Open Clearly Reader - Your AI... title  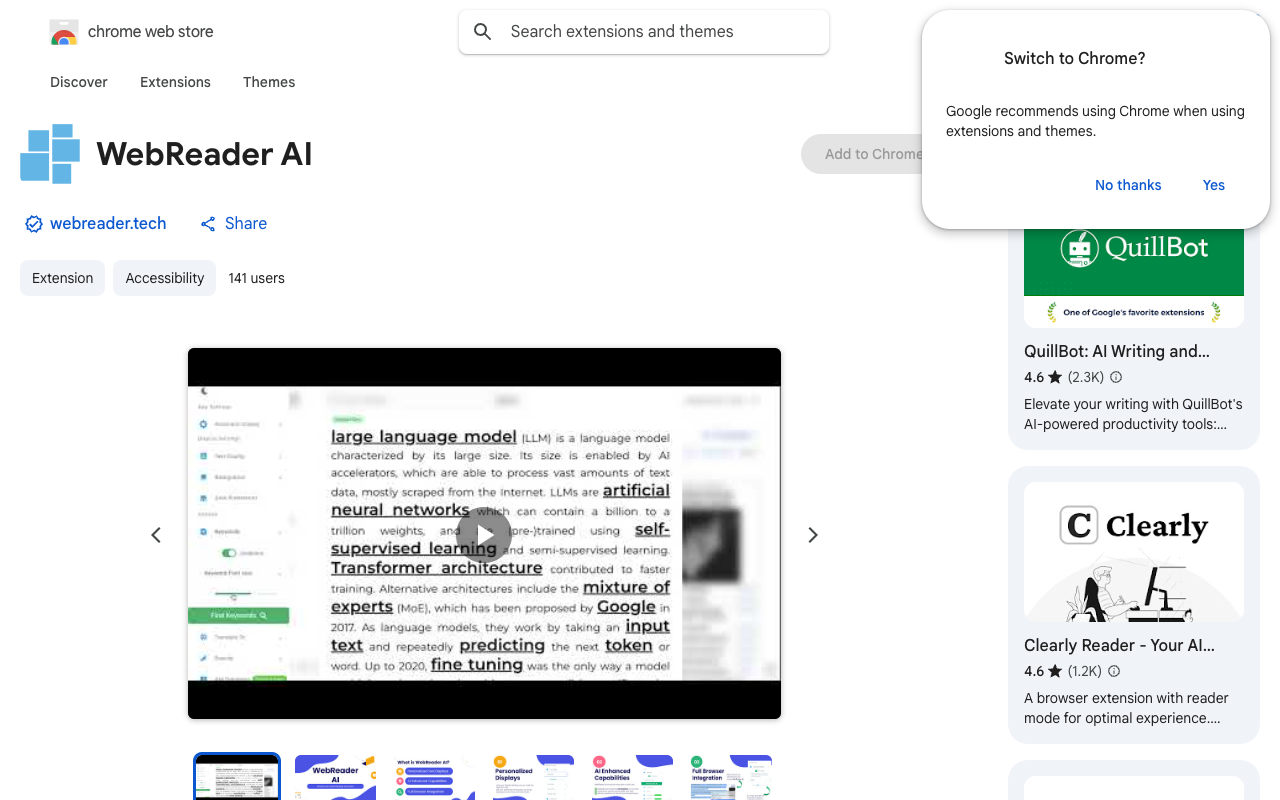pyautogui.click(x=1119, y=645)
